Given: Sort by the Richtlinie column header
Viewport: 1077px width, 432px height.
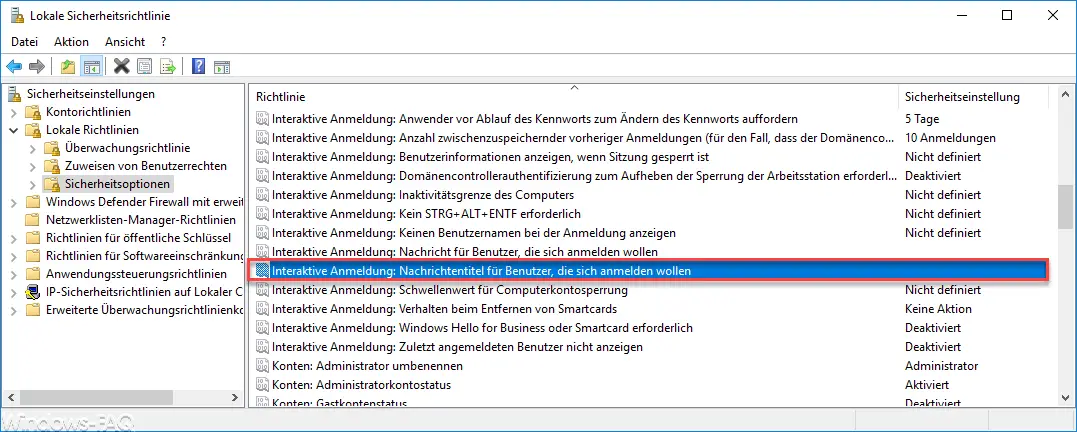Looking at the screenshot, I should coord(574,97).
